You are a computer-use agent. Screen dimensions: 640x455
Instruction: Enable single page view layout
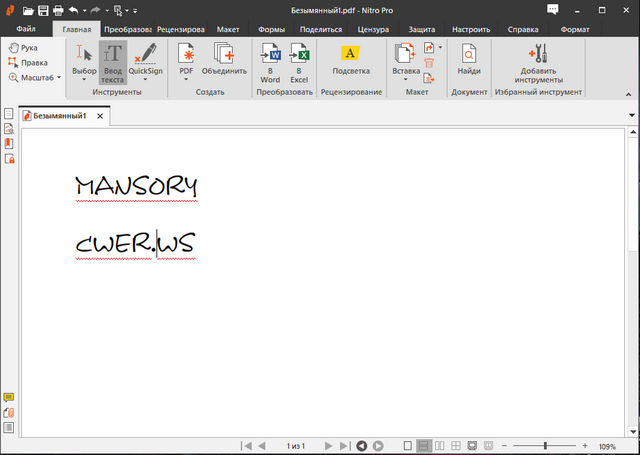tap(407, 445)
